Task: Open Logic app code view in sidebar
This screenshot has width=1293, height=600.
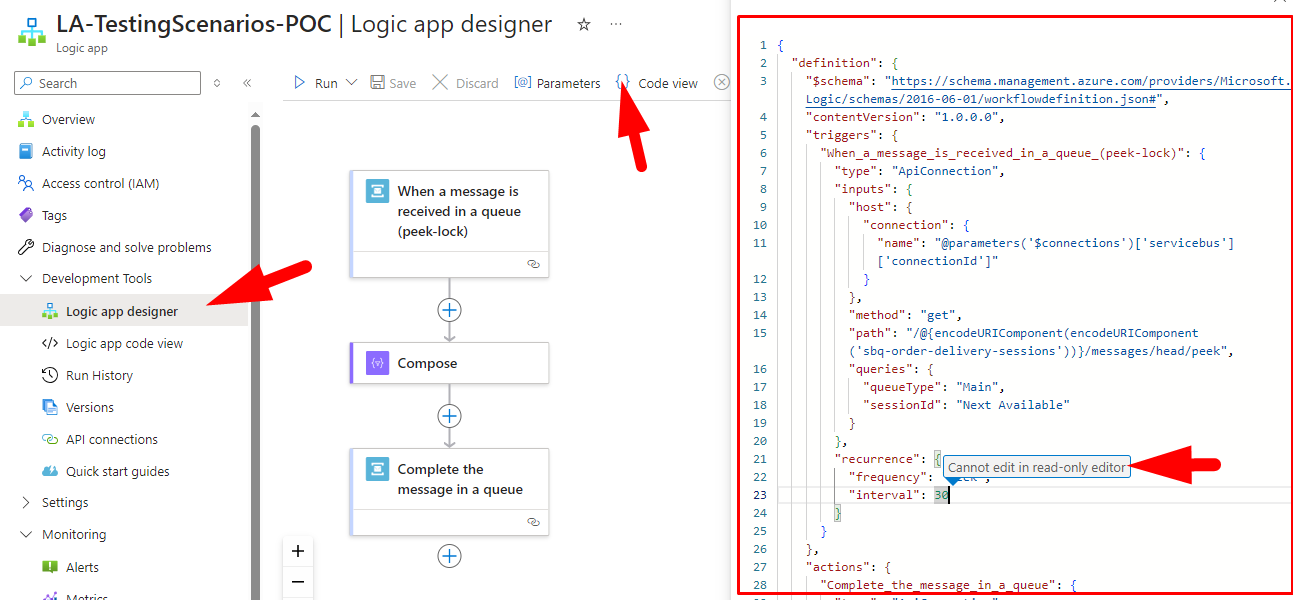Action: tap(124, 343)
